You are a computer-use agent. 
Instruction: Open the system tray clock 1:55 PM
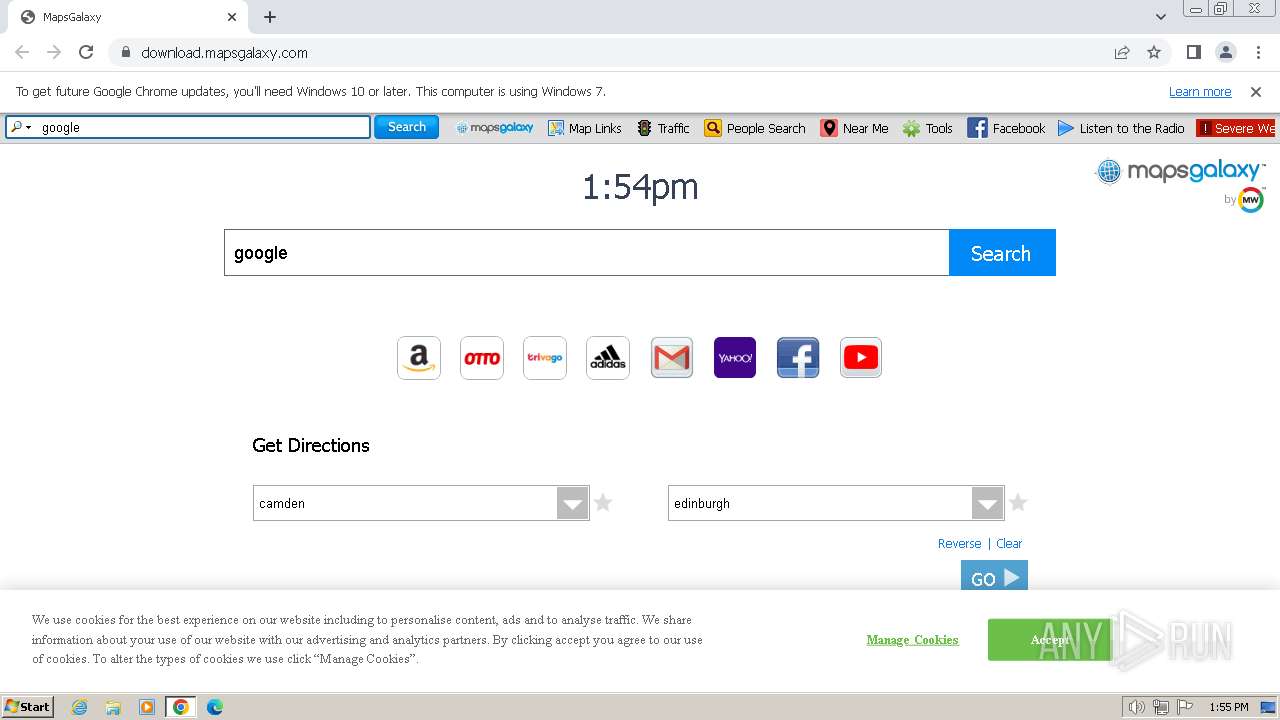[1229, 707]
